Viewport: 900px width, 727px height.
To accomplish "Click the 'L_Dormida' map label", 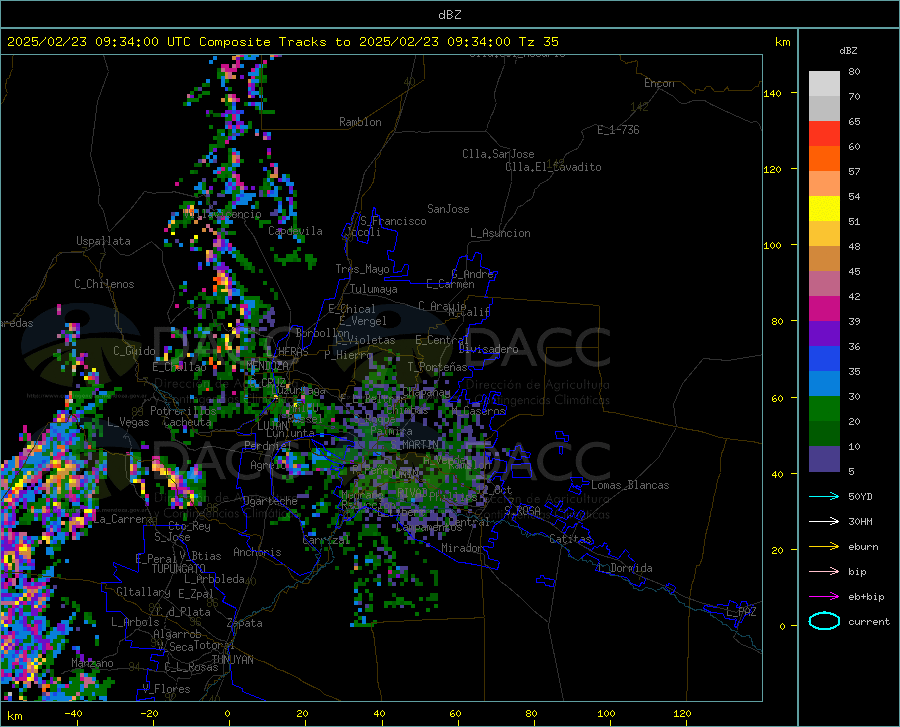I will tap(624, 568).
